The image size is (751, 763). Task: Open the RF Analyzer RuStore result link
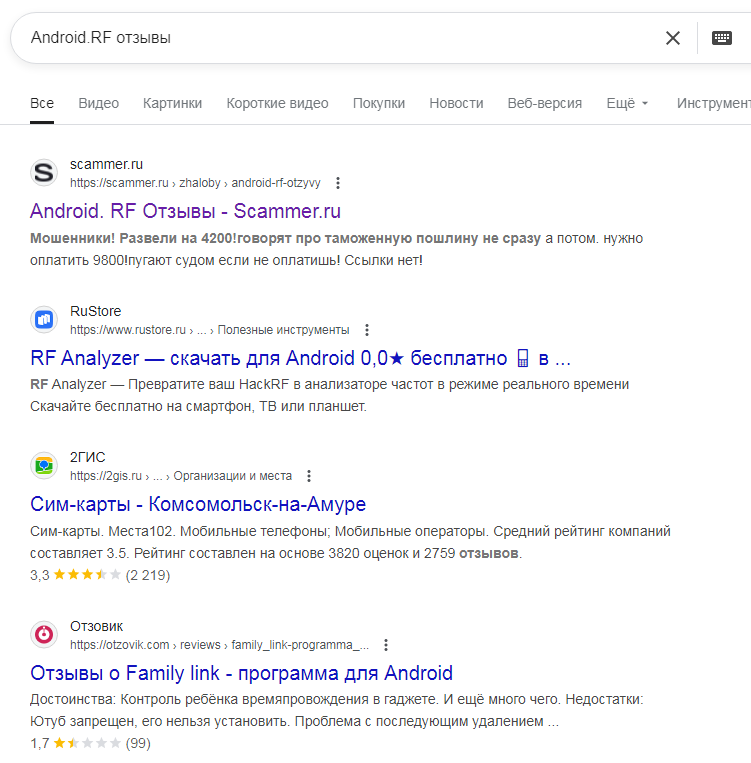click(300, 358)
